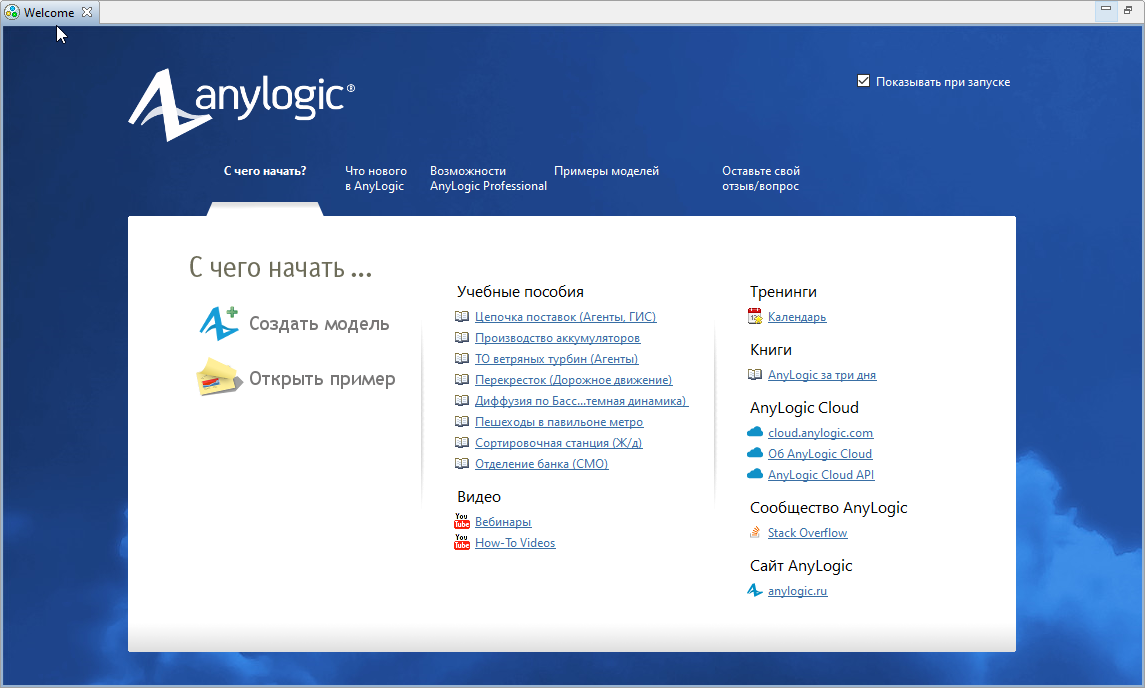Click the С чего начать ... title
The width and height of the screenshot is (1145, 688).
[280, 267]
